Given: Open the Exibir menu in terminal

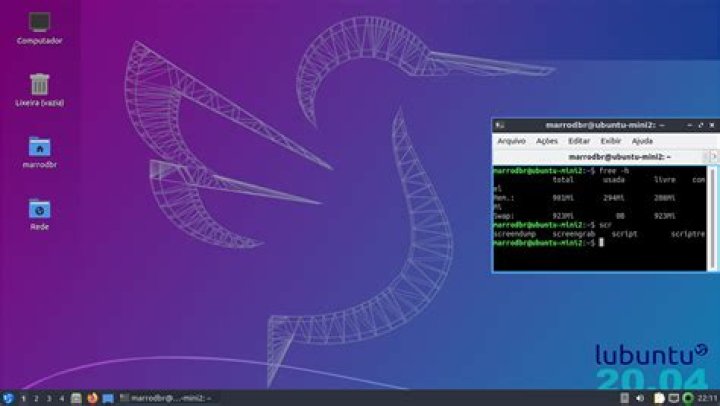Looking at the screenshot, I should [x=611, y=141].
